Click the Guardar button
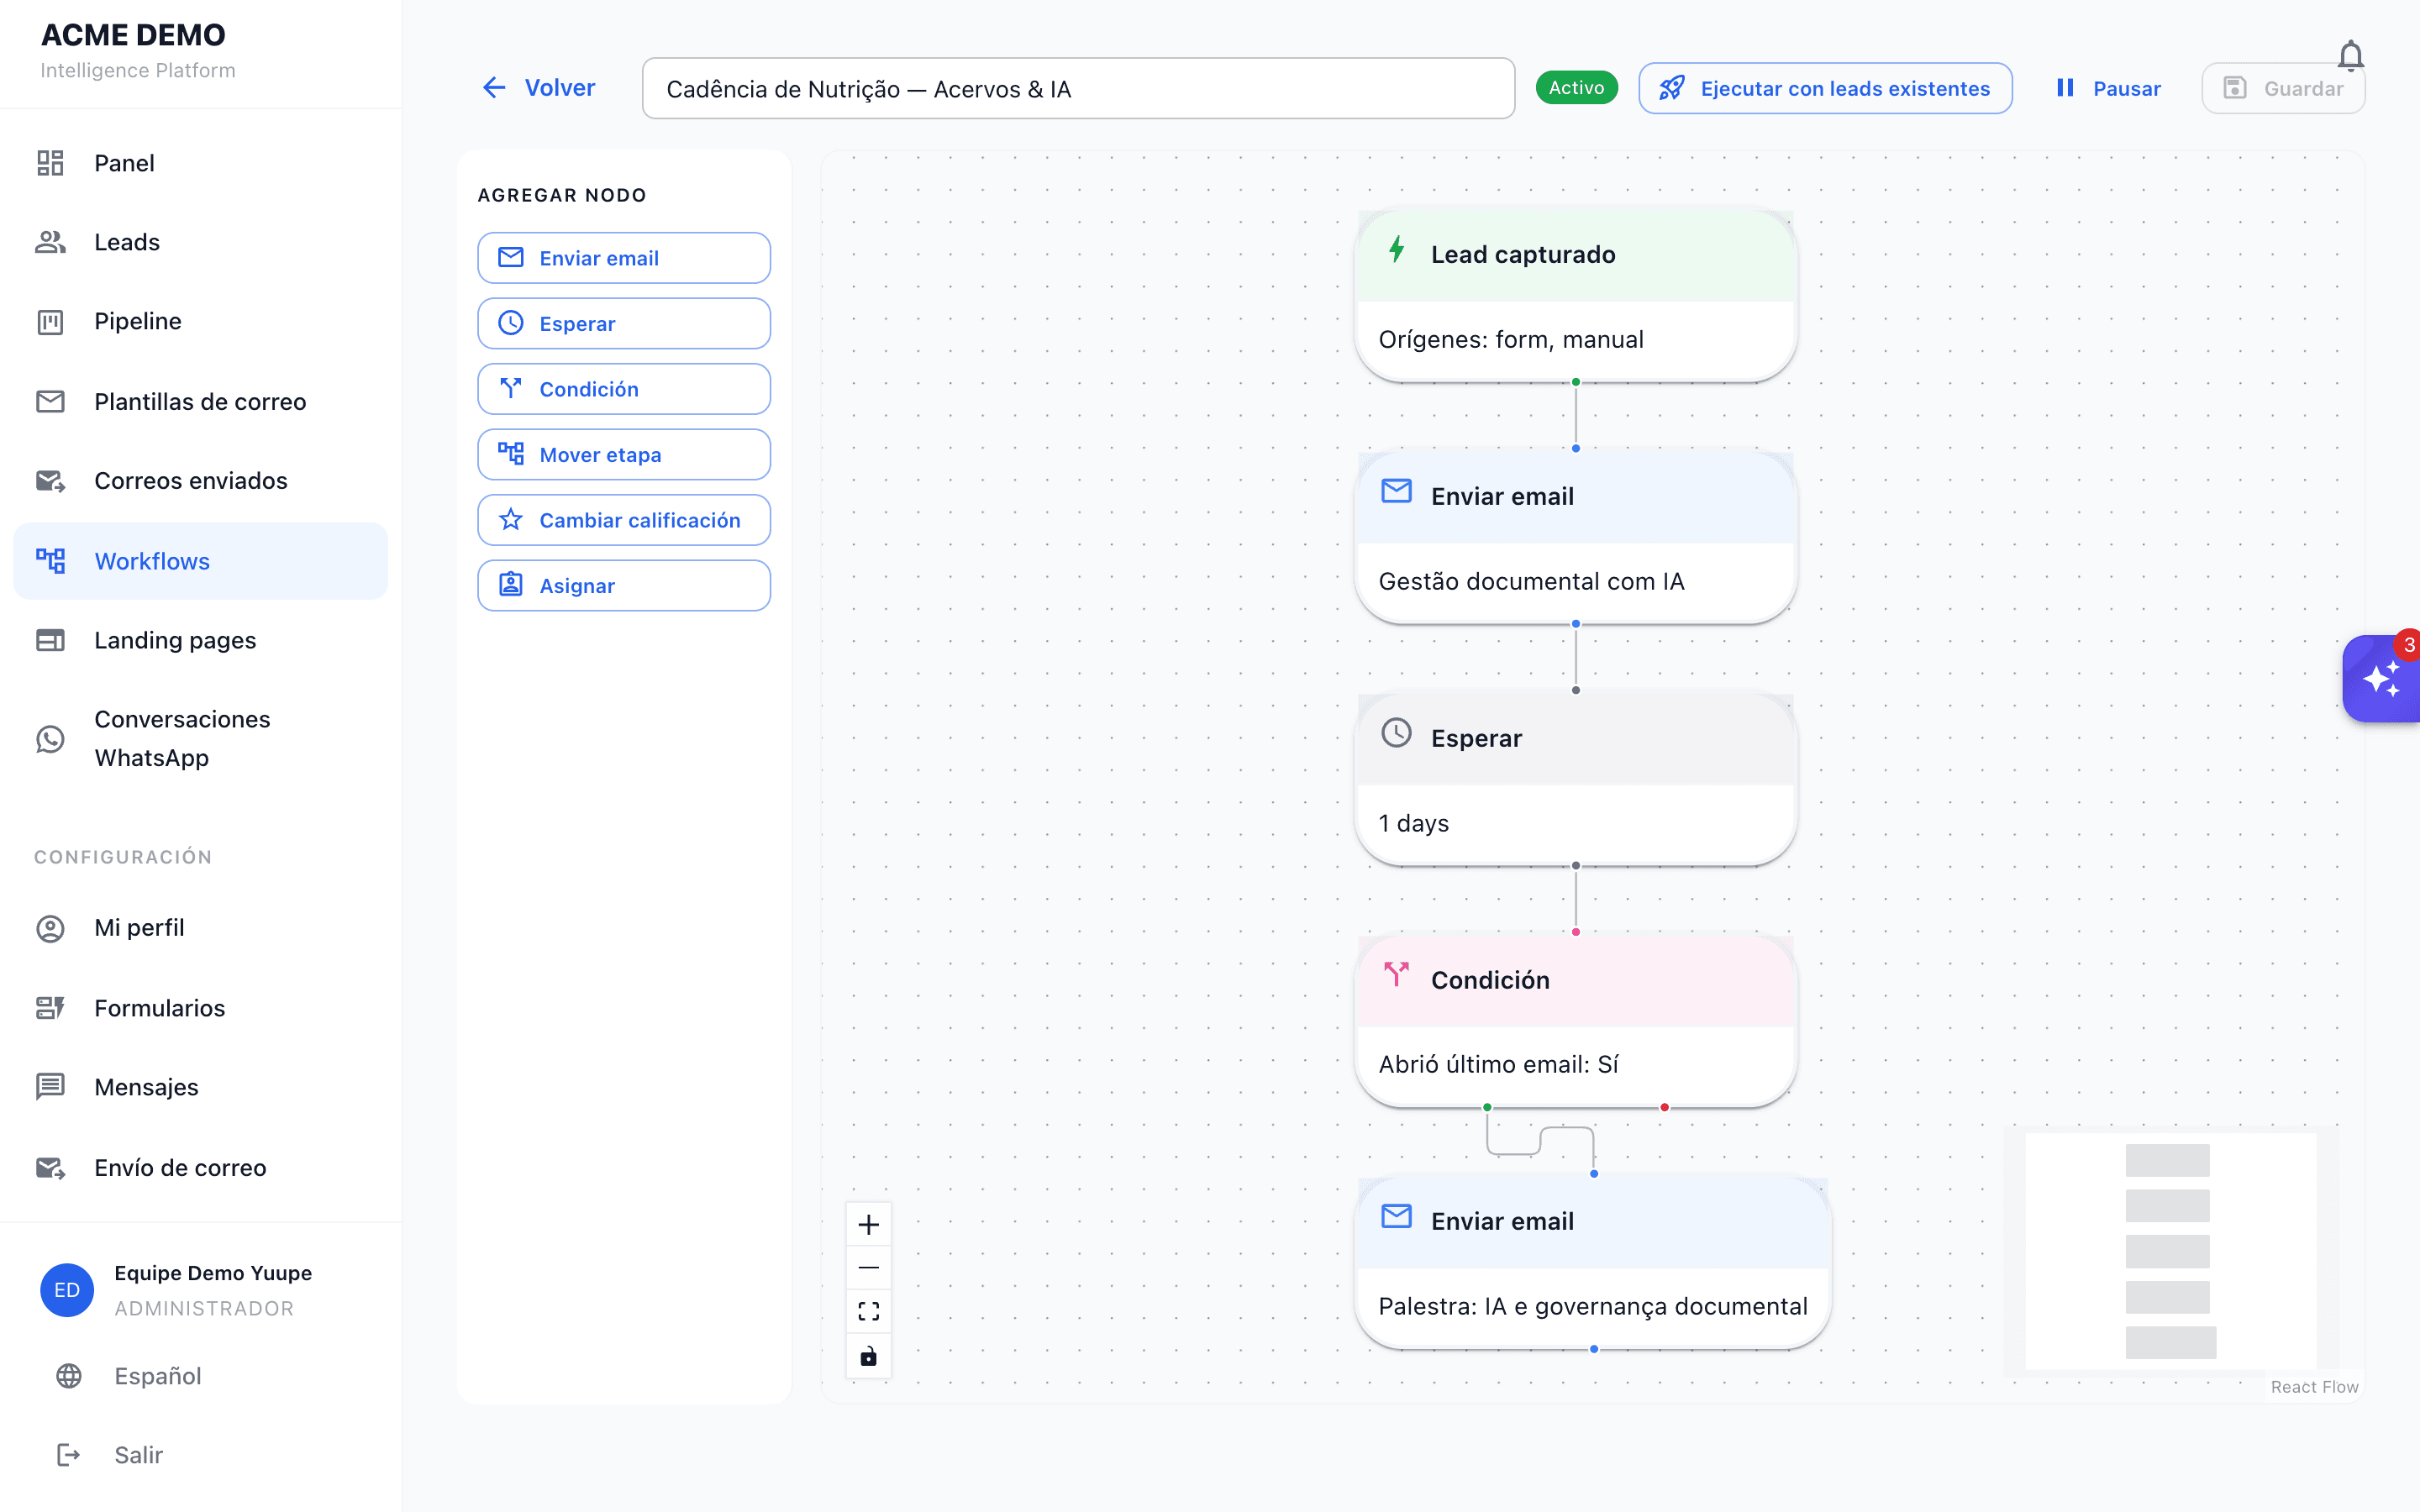Viewport: 2420px width, 1512px height. tap(2283, 88)
